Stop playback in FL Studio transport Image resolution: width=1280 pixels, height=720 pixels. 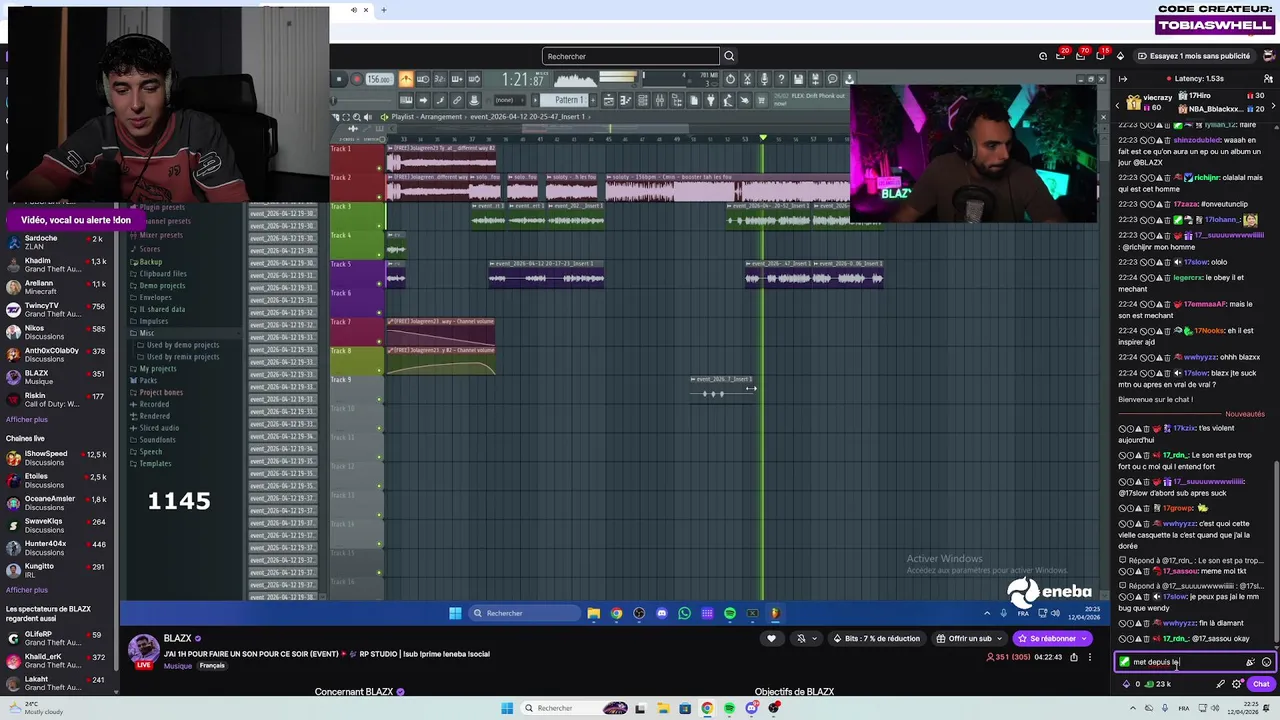pyautogui.click(x=339, y=79)
